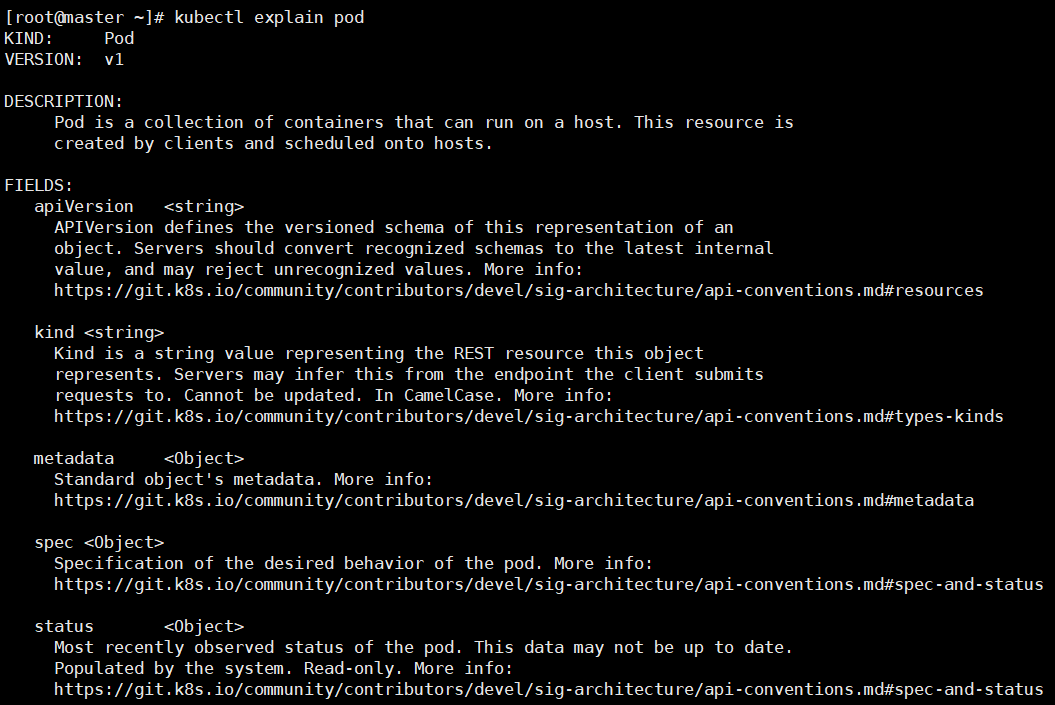The image size is (1055, 705).
Task: Click the 'VERSION: v1' line
Action: 64,59
